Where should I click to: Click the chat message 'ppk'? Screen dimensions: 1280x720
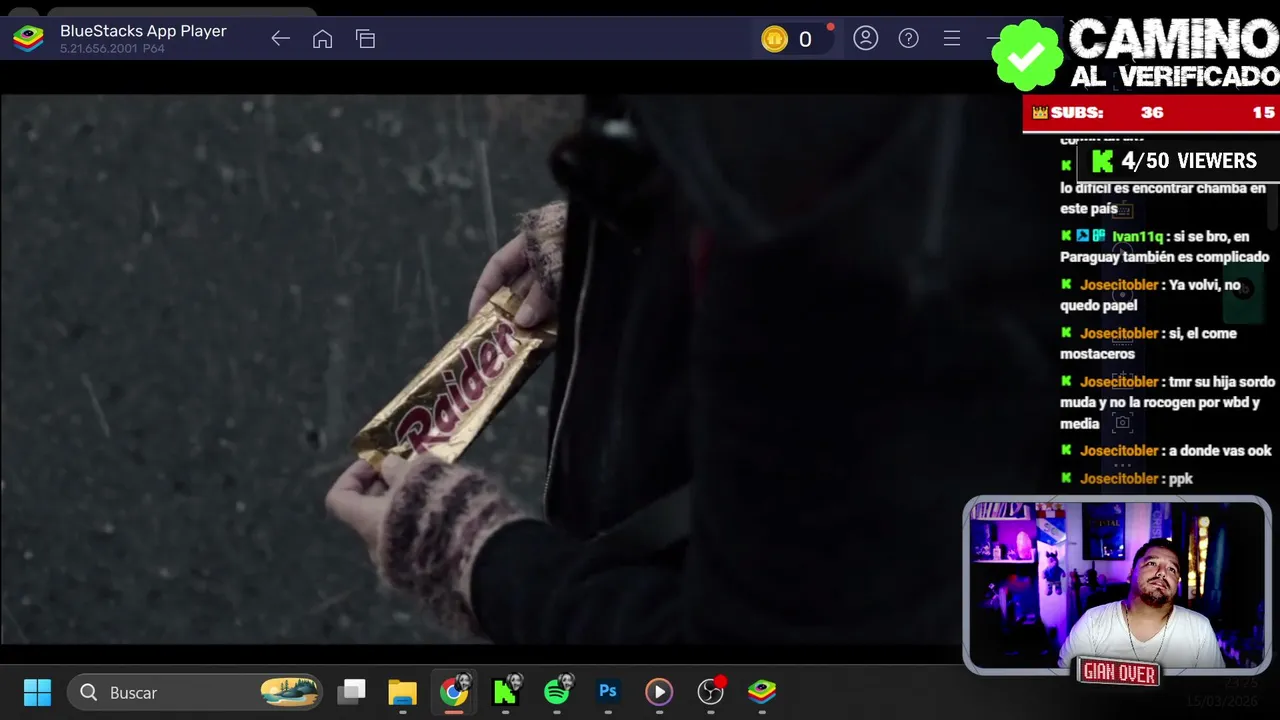(1181, 479)
